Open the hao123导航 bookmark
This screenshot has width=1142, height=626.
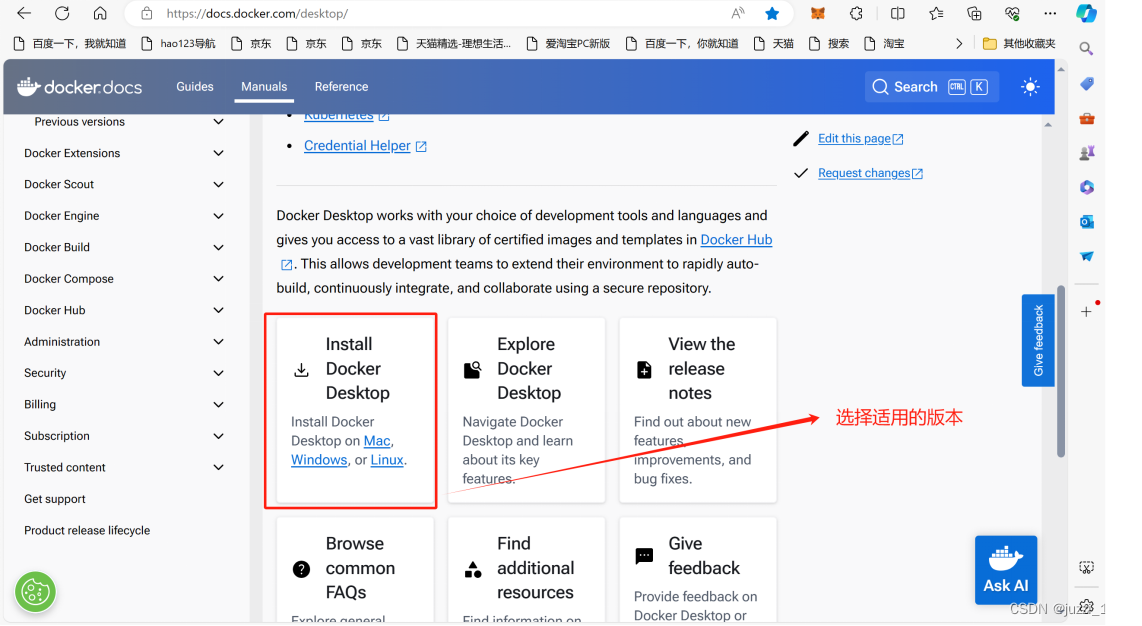click(178, 44)
